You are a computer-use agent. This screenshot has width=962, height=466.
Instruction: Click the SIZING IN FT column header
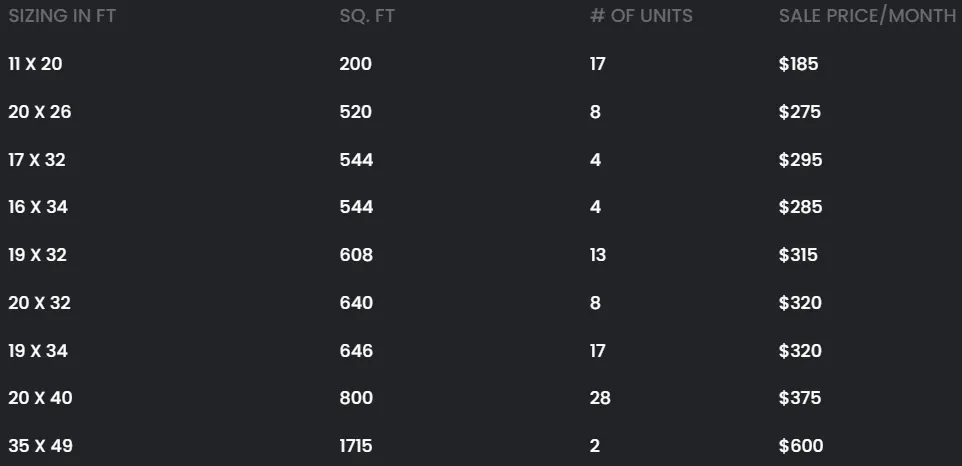click(62, 16)
